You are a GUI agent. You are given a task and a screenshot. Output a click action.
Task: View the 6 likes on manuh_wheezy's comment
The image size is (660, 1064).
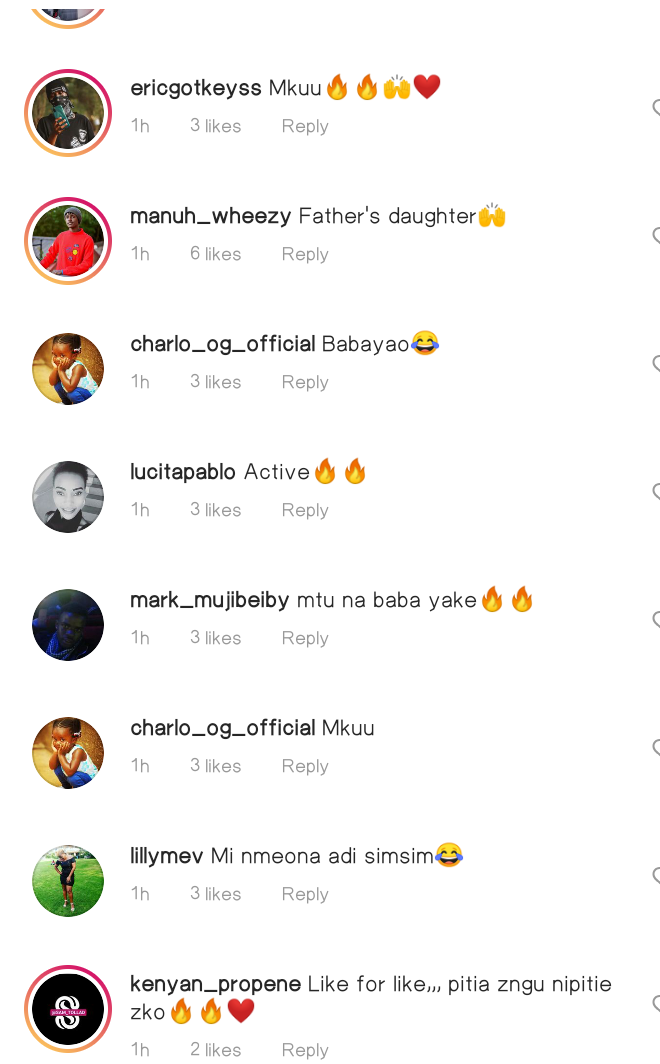pyautogui.click(x=216, y=254)
